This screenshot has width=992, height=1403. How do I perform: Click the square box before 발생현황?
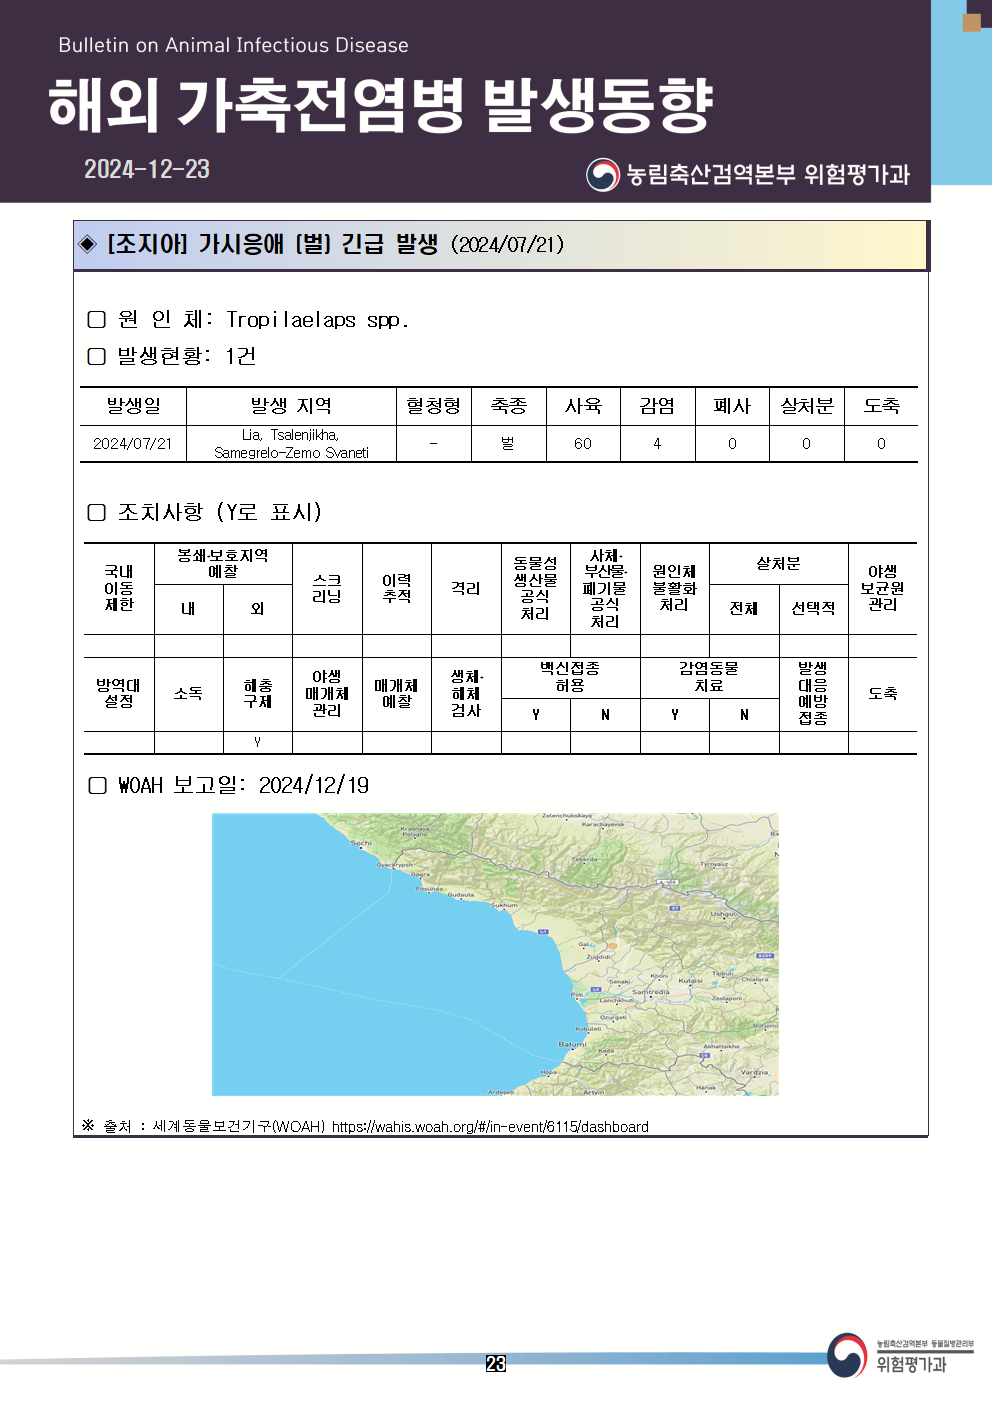tap(97, 356)
